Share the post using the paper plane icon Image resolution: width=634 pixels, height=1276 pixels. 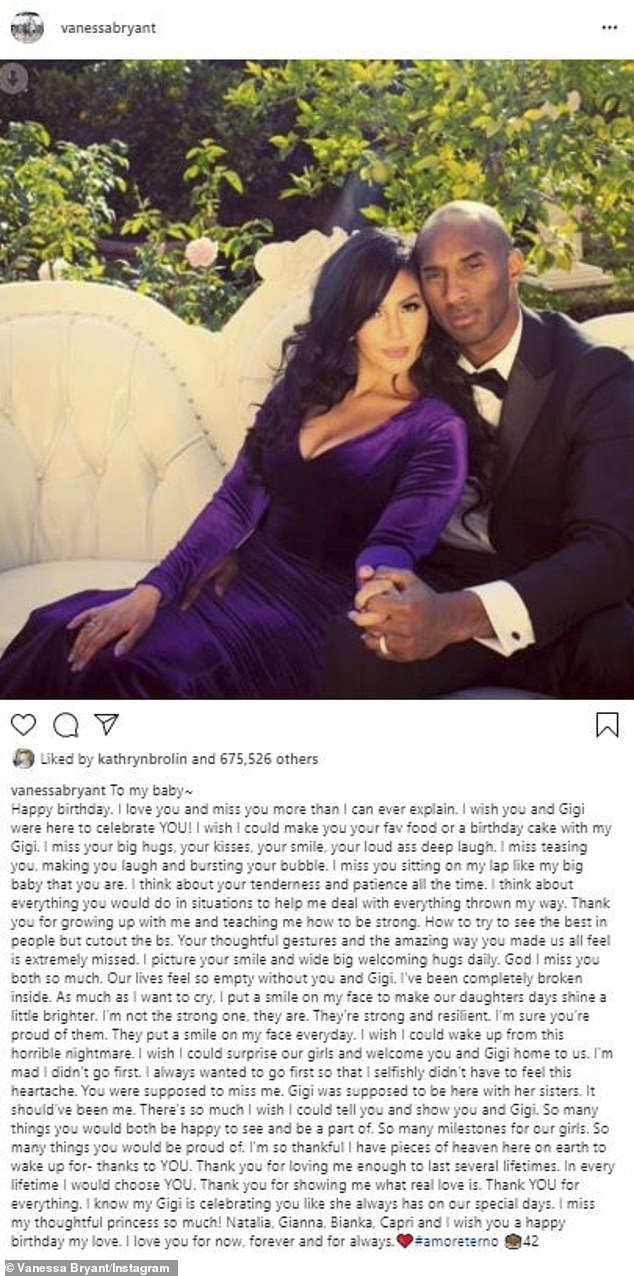pos(107,724)
